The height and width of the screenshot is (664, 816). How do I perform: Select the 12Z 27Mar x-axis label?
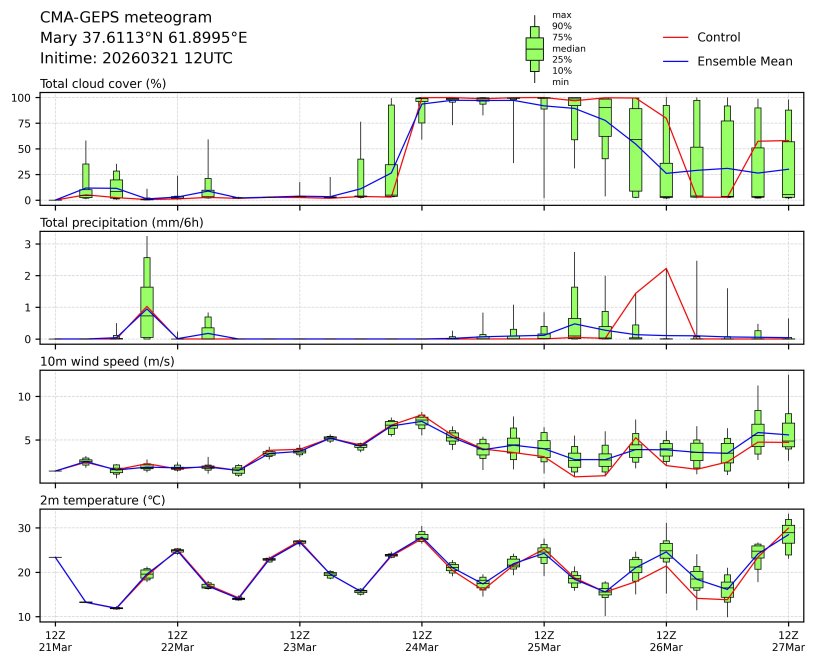(789, 641)
